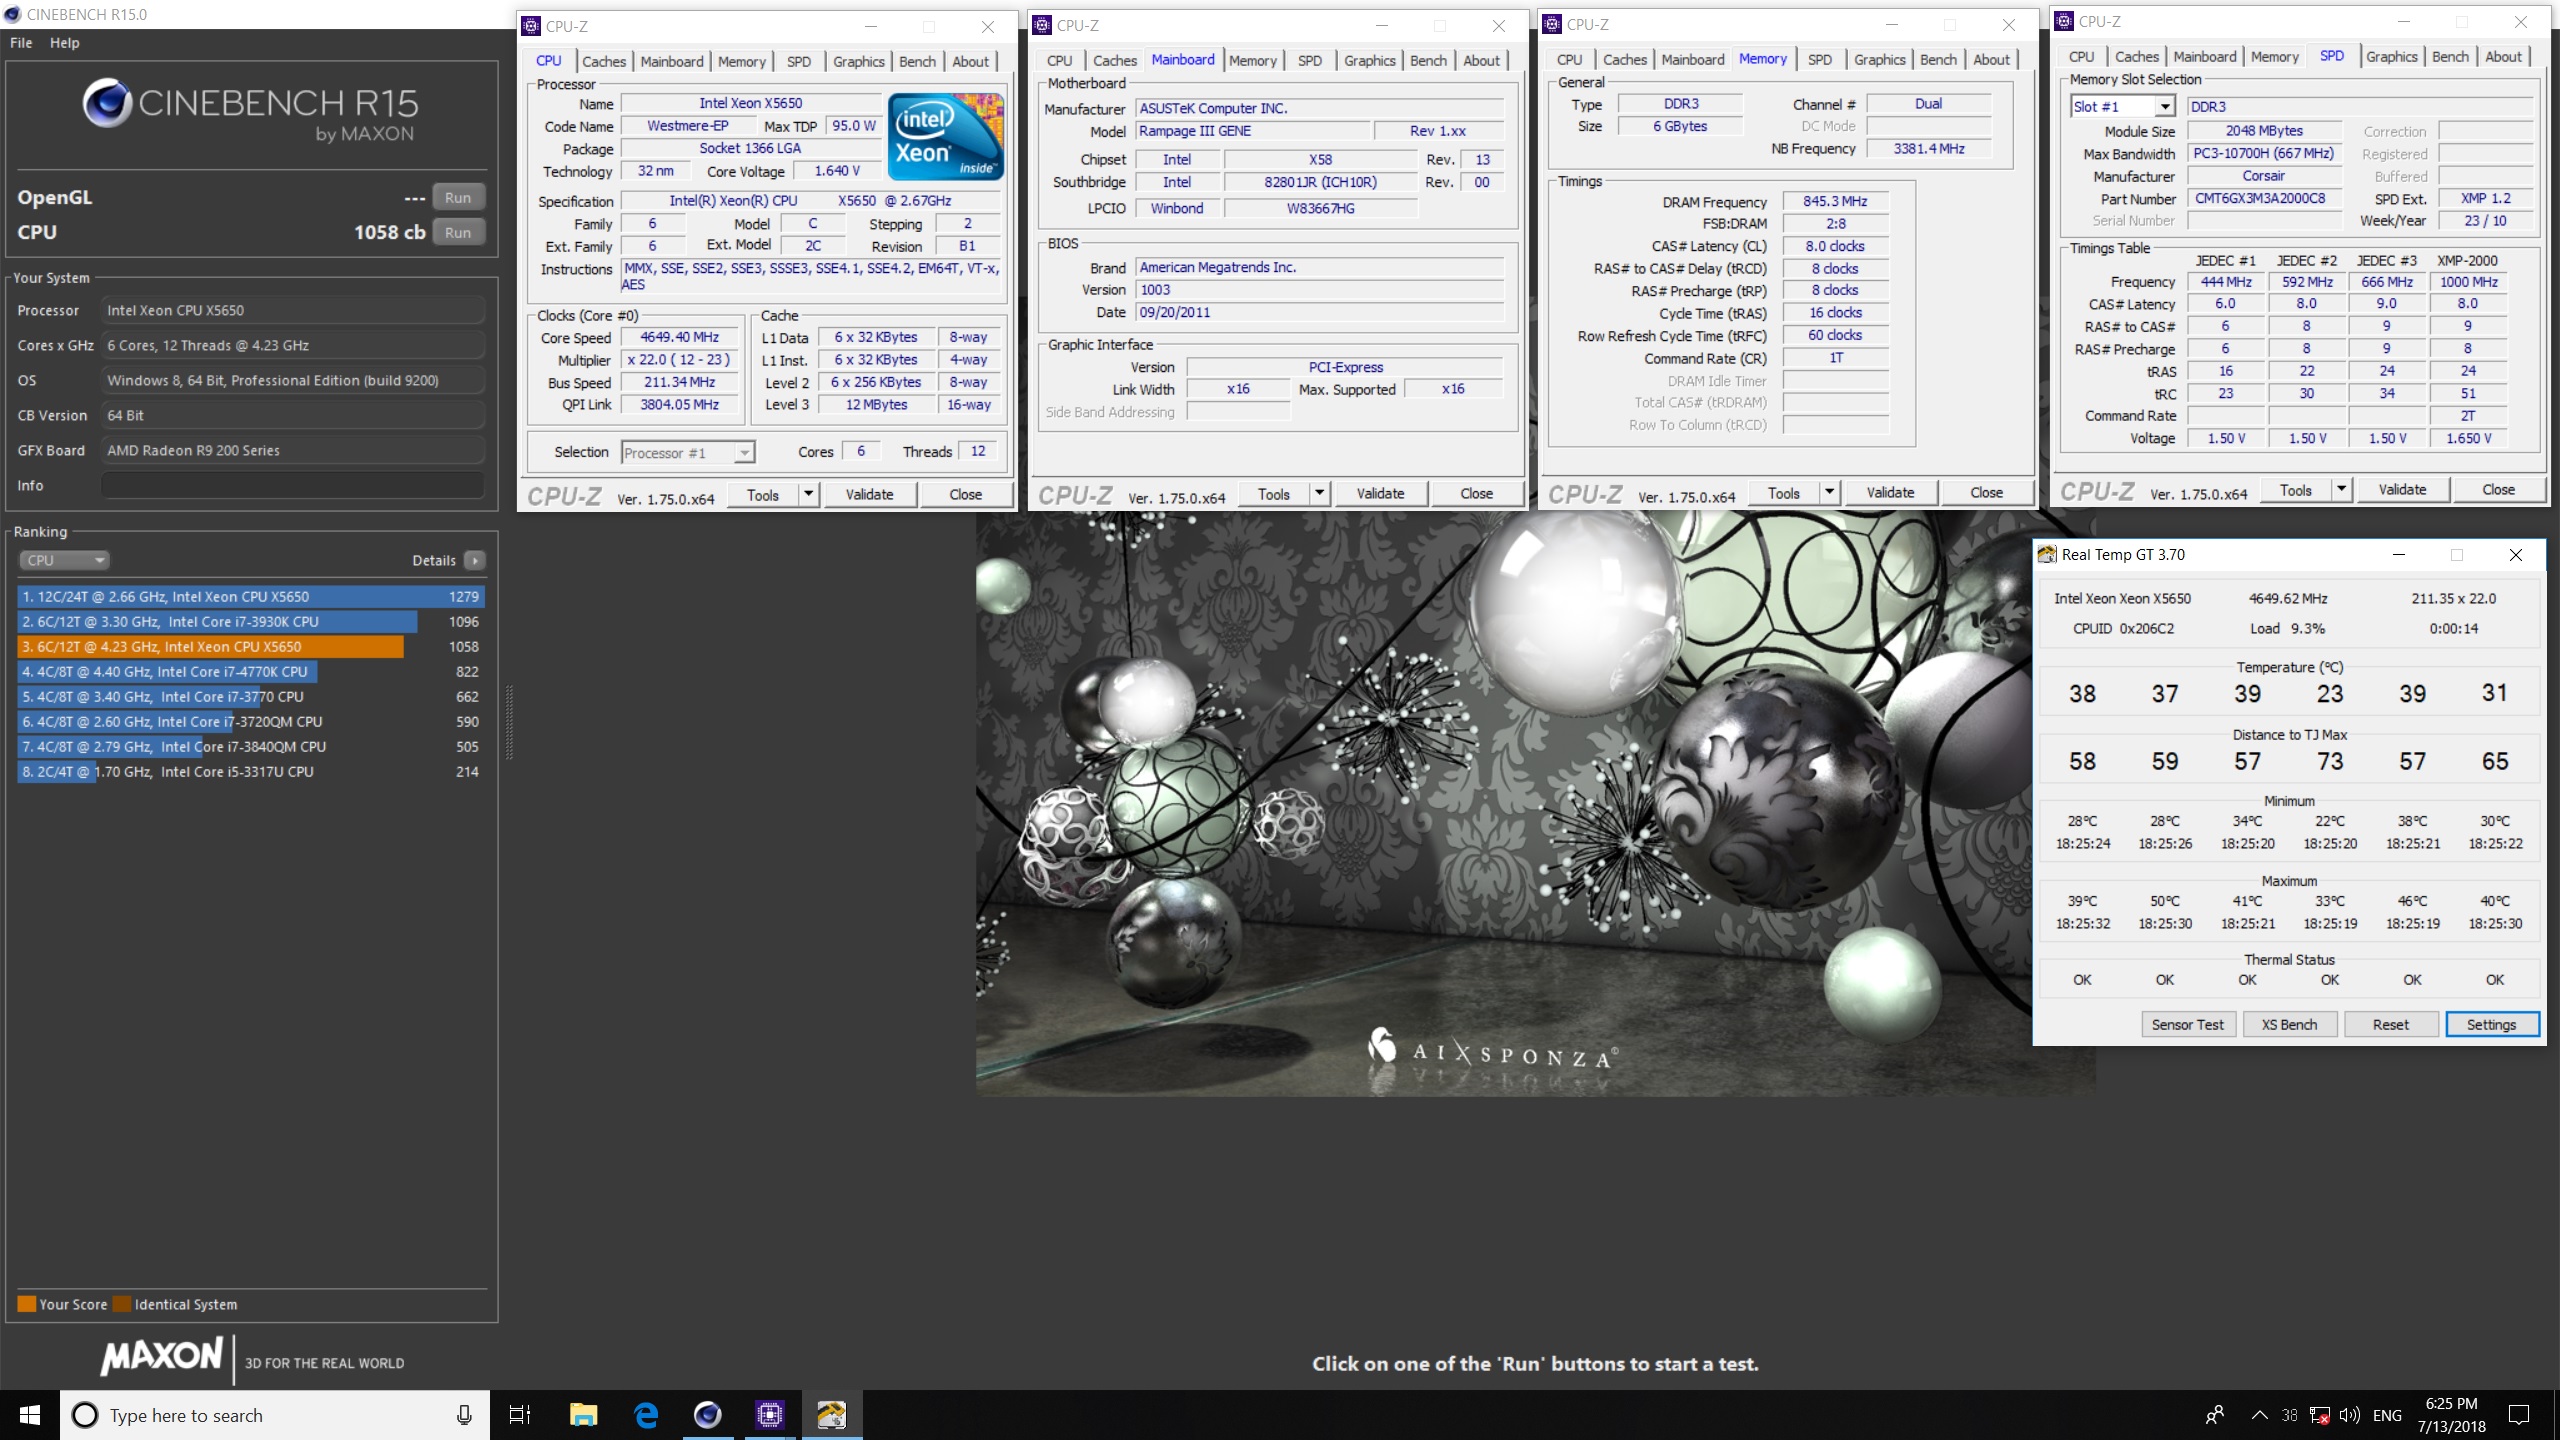Open the File menu in Cinebench

click(x=21, y=43)
